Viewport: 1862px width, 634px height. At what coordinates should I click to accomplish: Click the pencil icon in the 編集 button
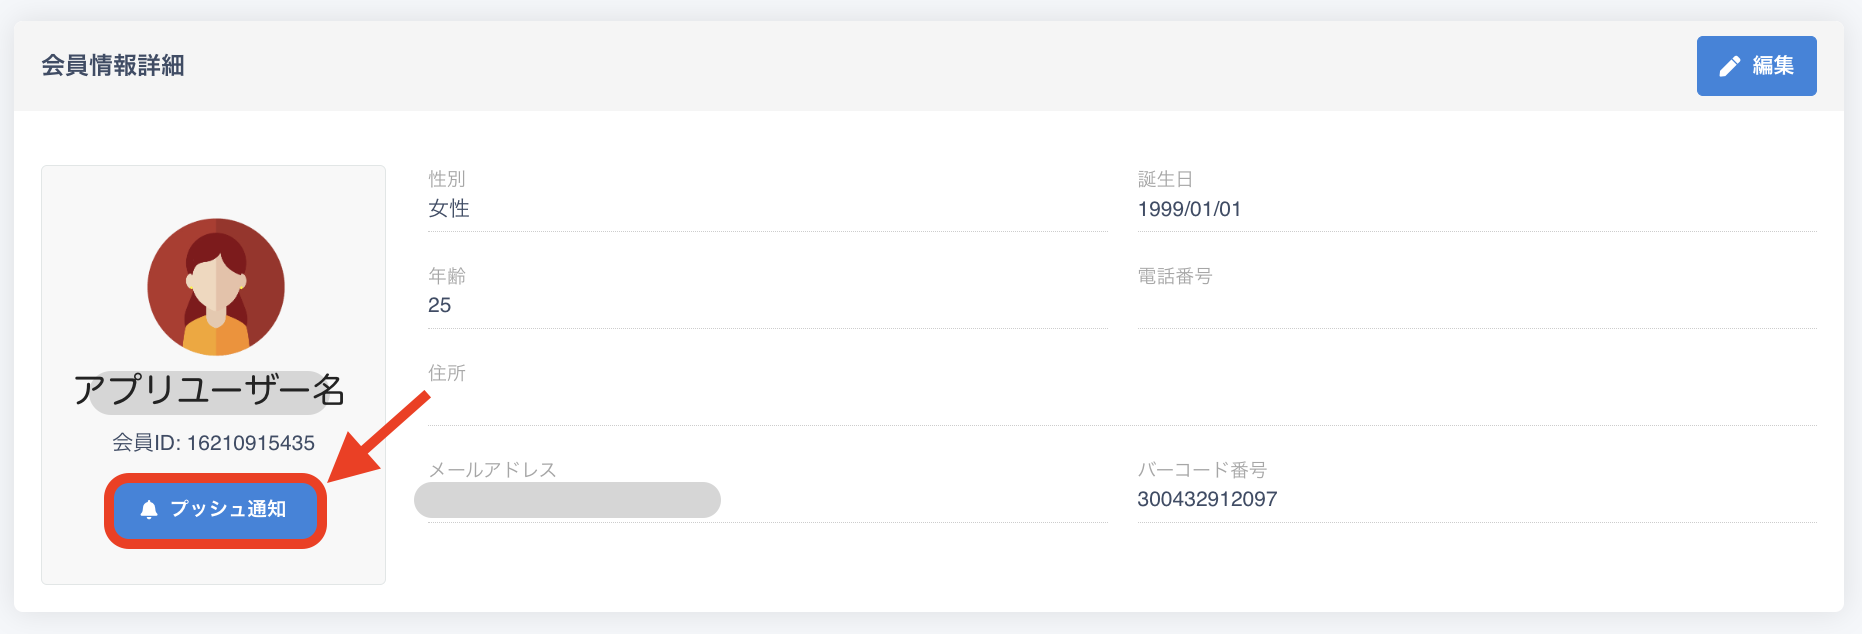1730,66
